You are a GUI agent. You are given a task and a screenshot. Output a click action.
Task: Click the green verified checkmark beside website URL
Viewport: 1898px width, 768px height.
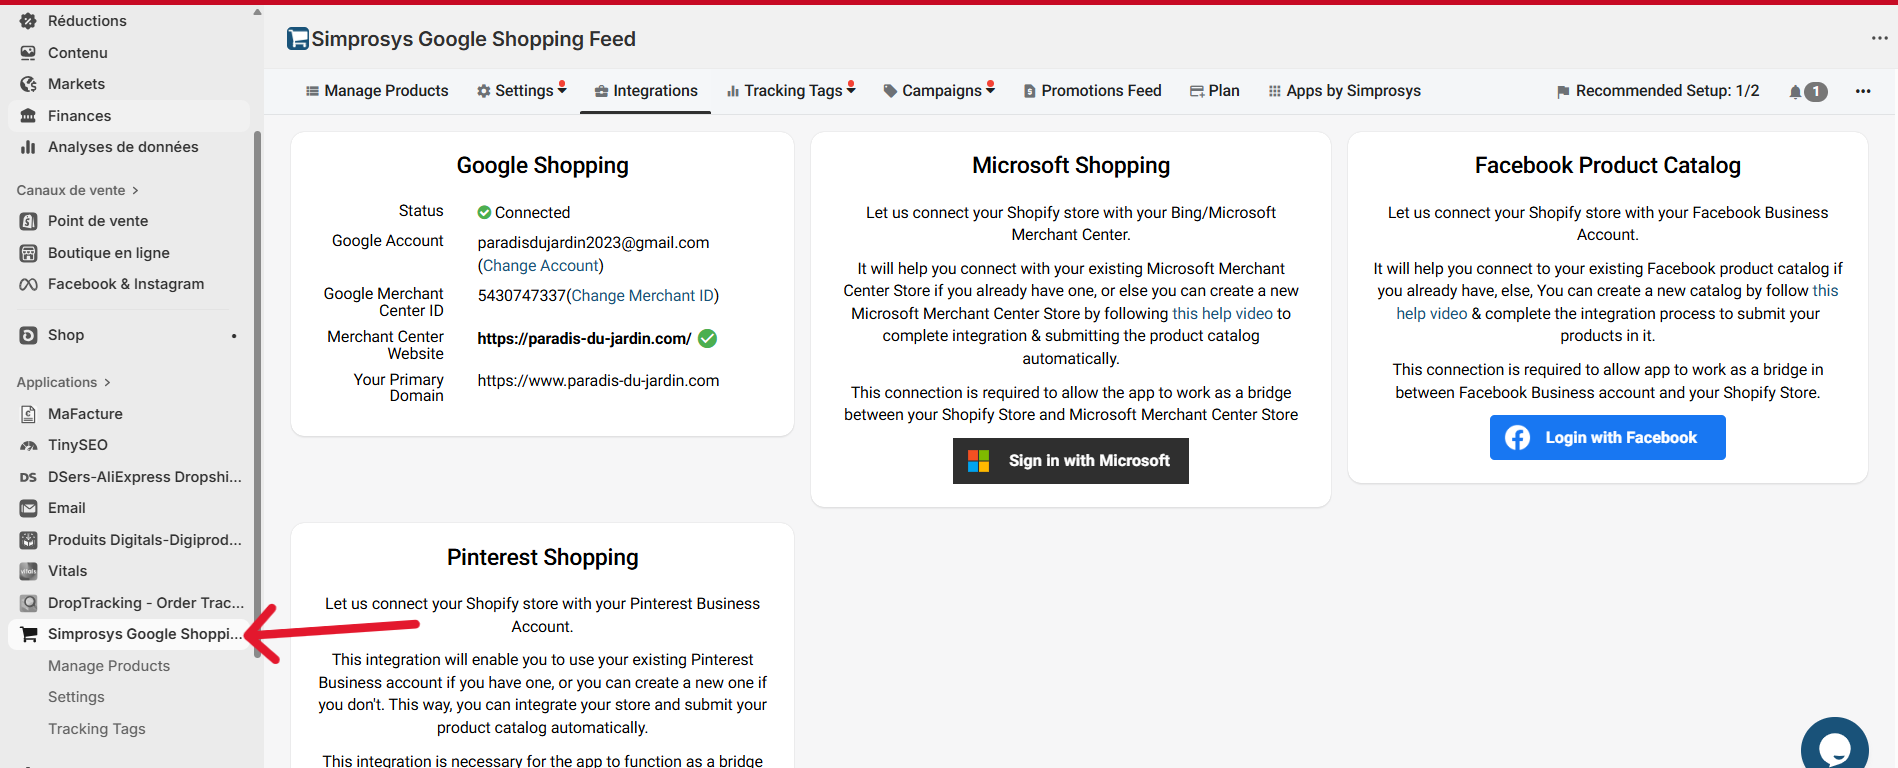tap(707, 338)
